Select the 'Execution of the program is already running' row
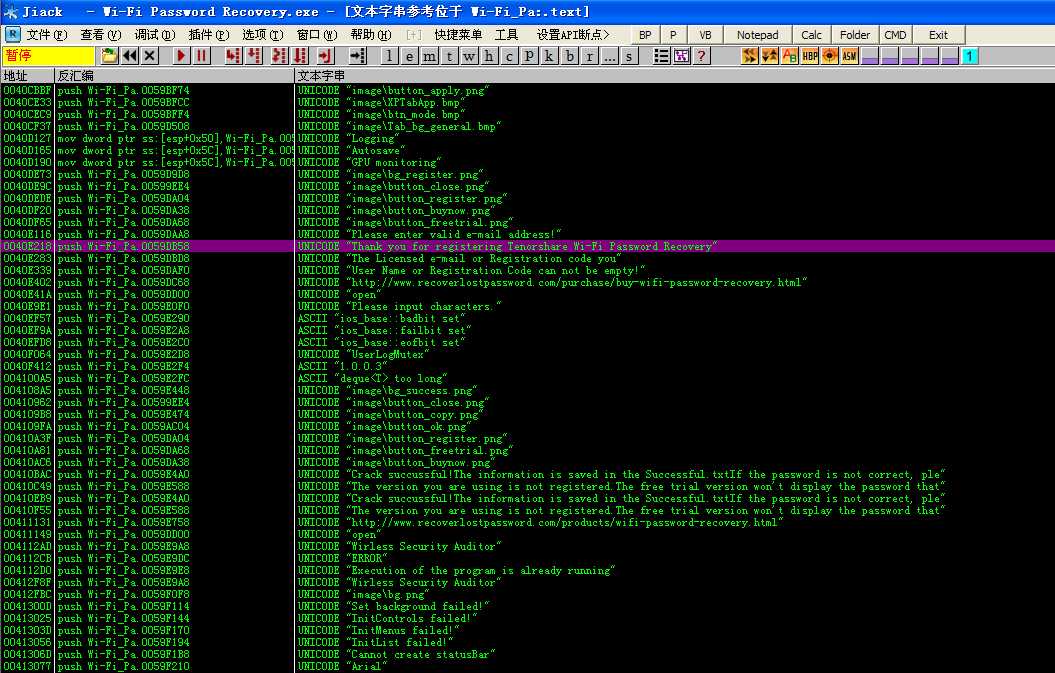Screen dimensions: 1055x673 528,570
